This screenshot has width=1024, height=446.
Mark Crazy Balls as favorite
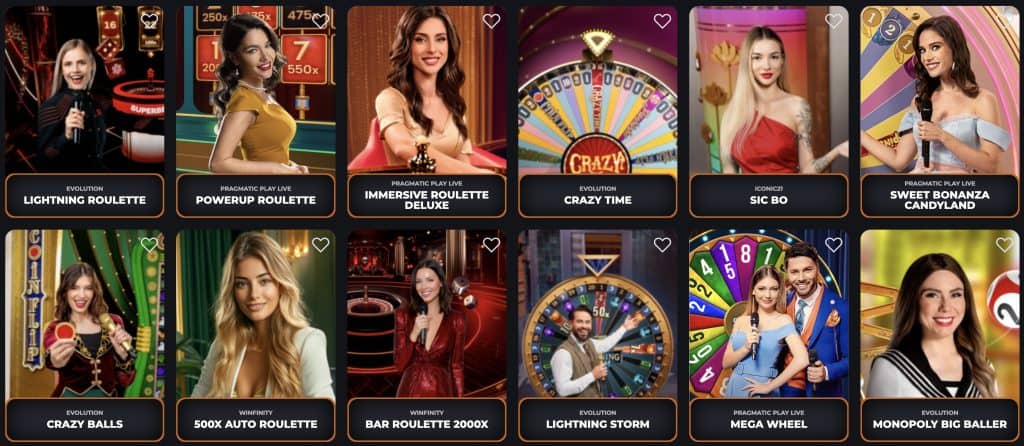(x=150, y=245)
